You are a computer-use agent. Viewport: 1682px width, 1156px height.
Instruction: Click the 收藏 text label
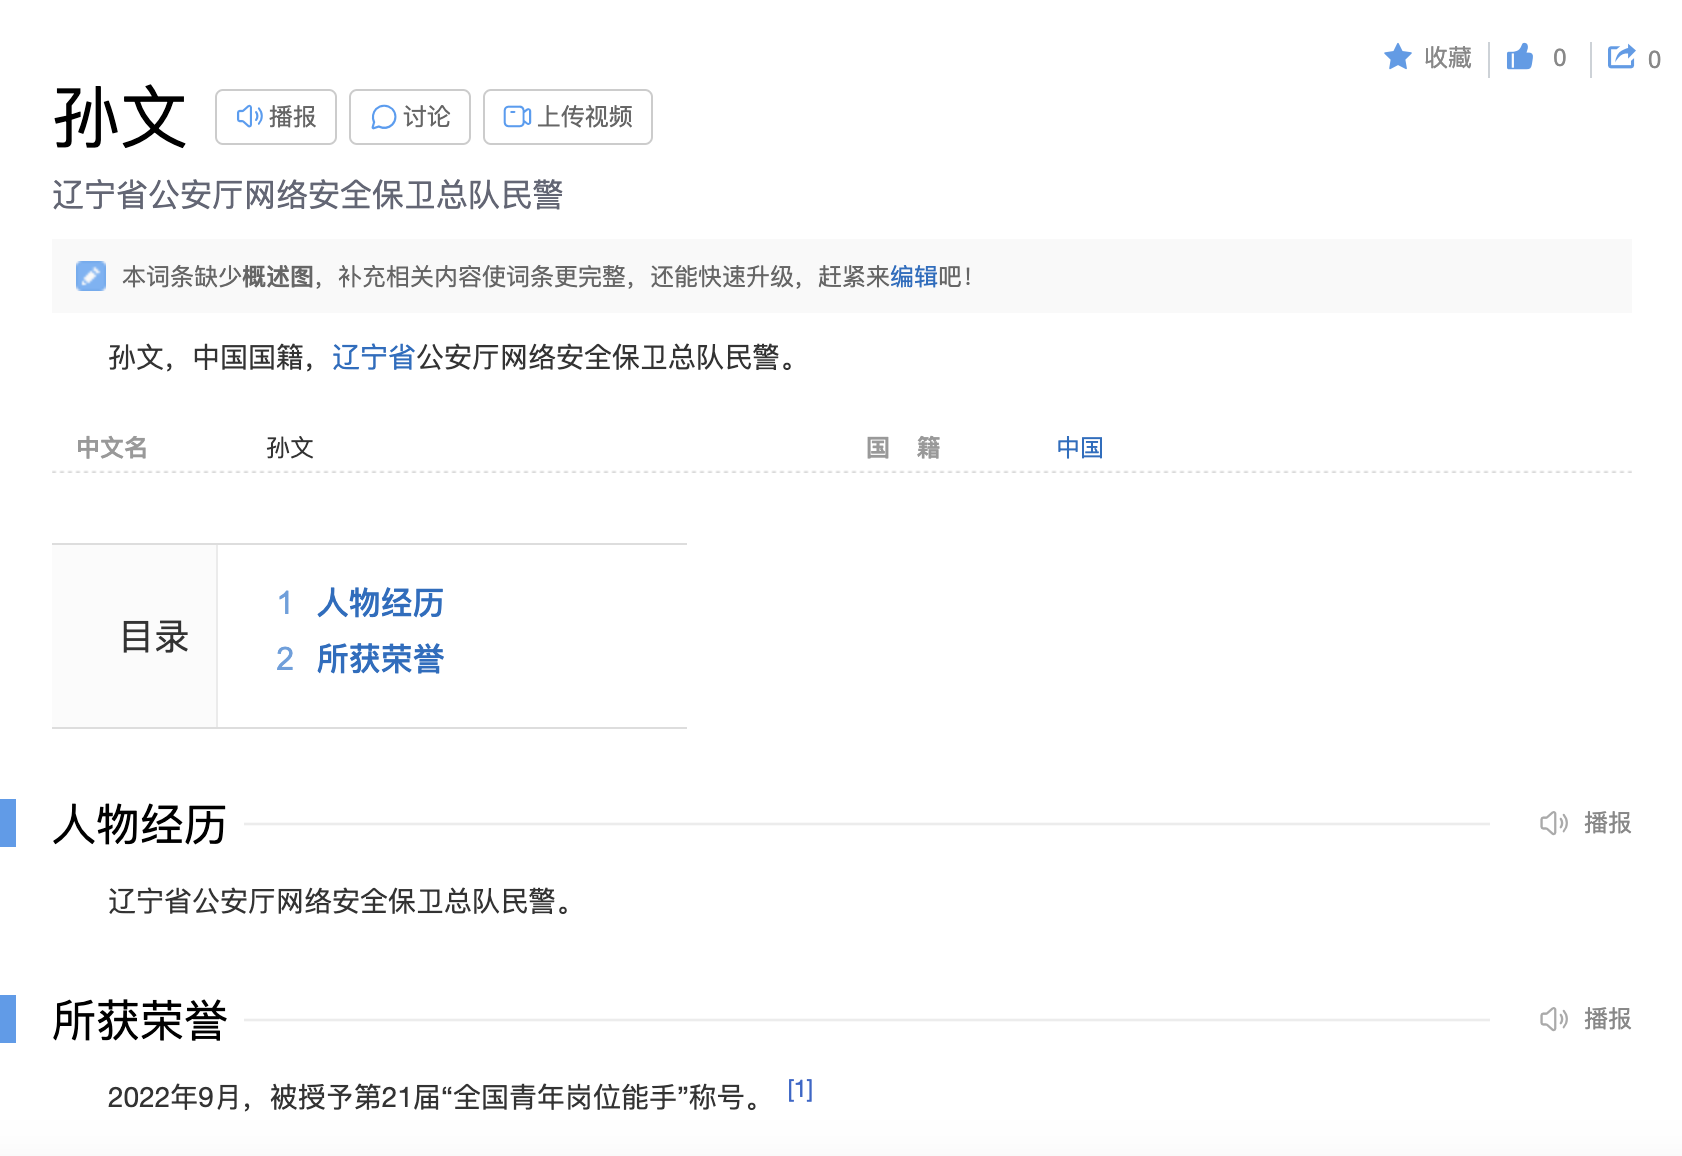click(x=1447, y=58)
